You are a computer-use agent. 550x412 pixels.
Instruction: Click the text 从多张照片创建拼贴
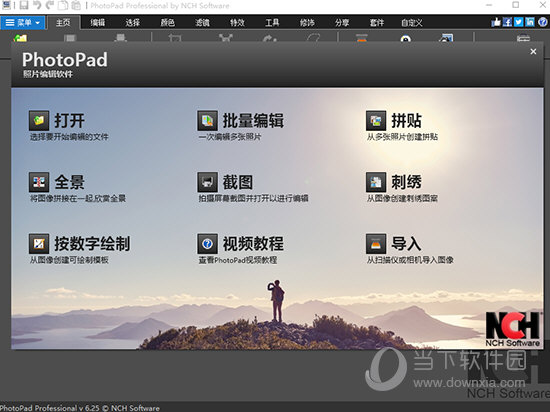pos(402,137)
